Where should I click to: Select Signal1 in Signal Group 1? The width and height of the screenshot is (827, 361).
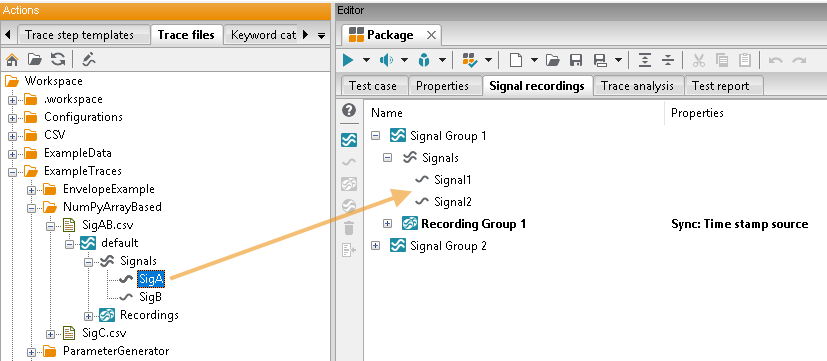(453, 179)
